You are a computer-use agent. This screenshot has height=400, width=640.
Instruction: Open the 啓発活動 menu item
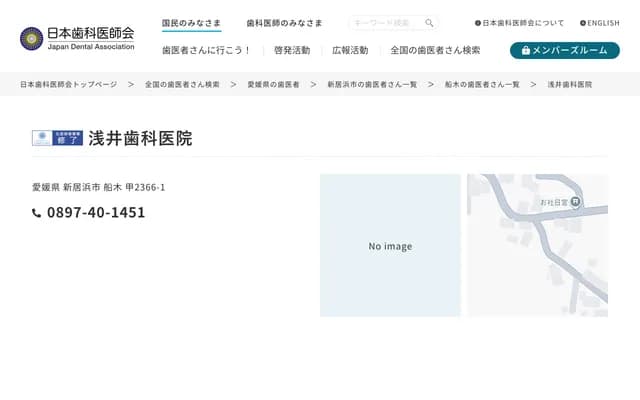pyautogui.click(x=291, y=50)
